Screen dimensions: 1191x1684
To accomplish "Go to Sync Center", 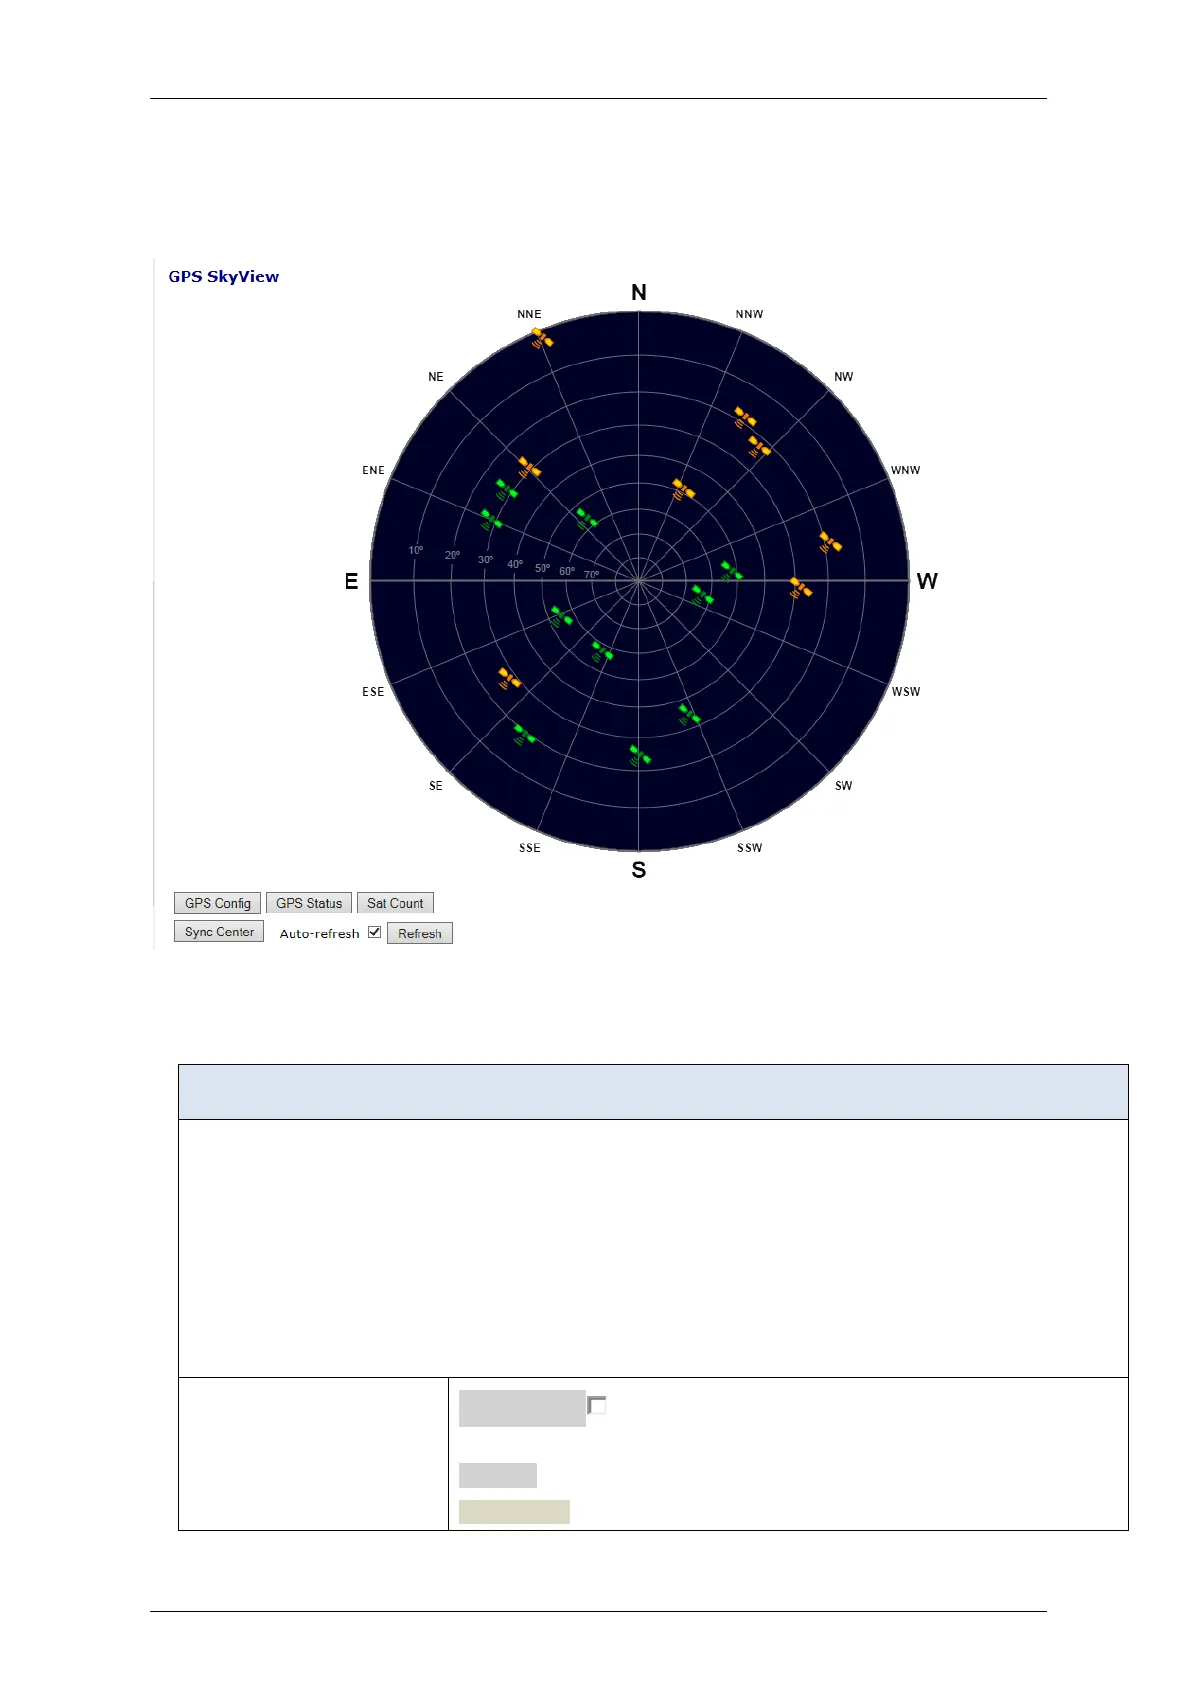I will tap(219, 932).
